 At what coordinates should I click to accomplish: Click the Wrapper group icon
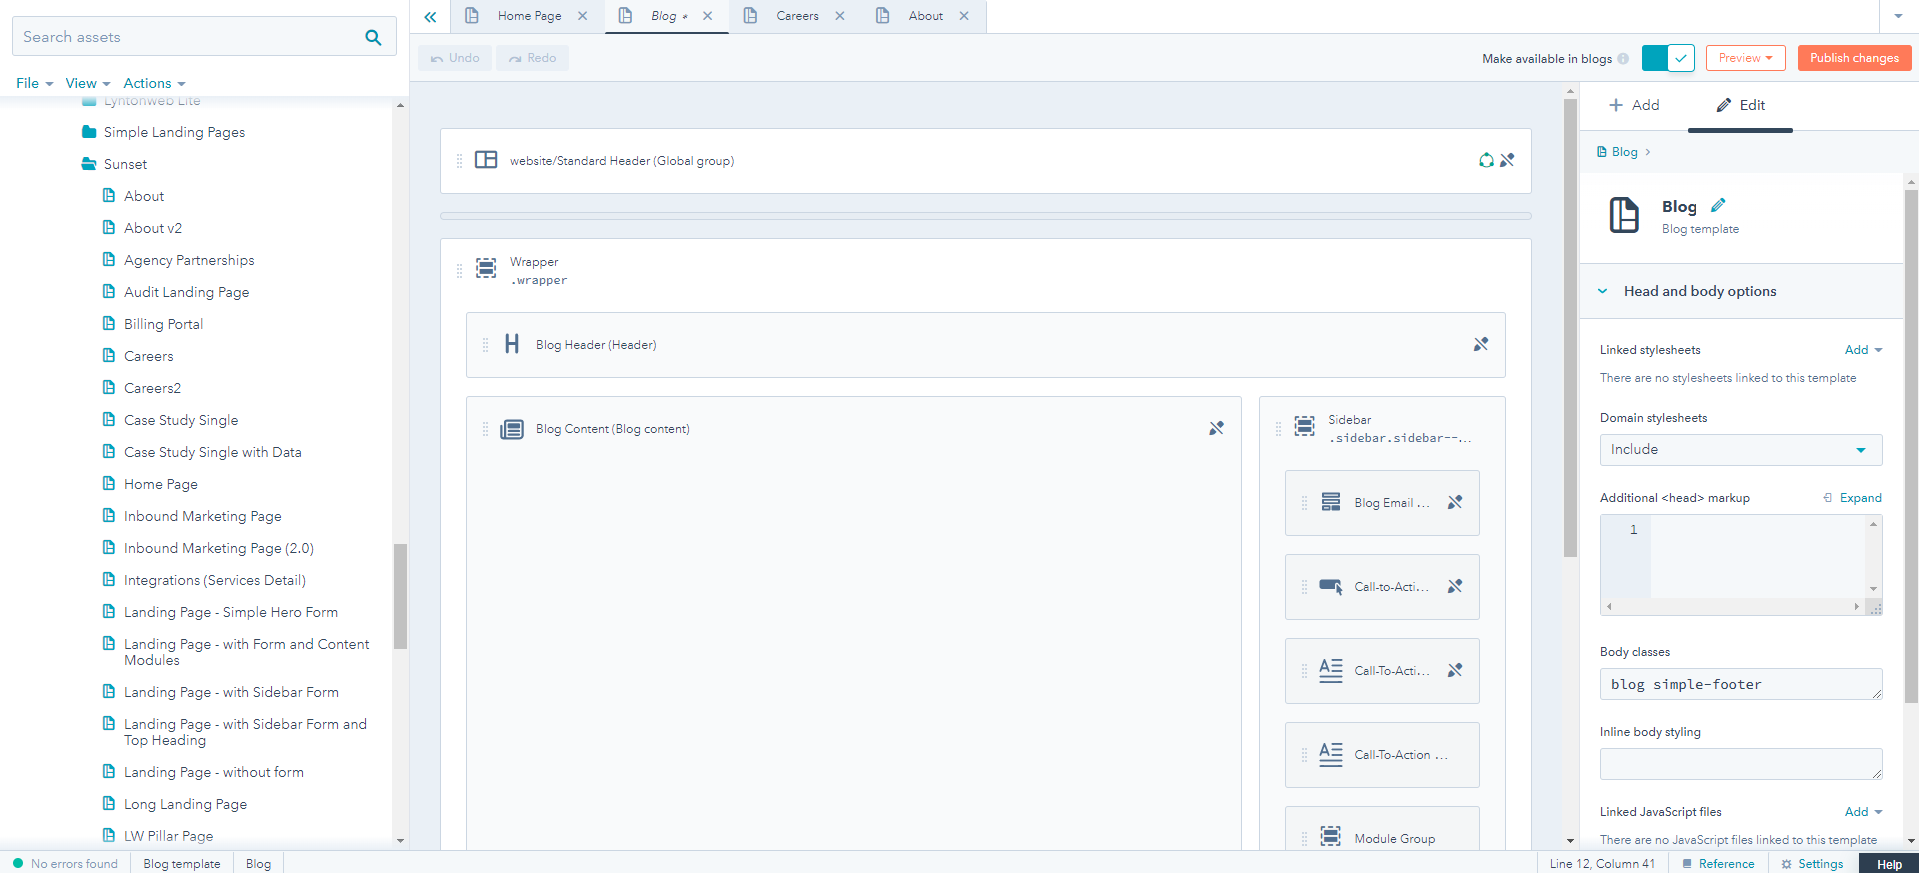pos(486,268)
